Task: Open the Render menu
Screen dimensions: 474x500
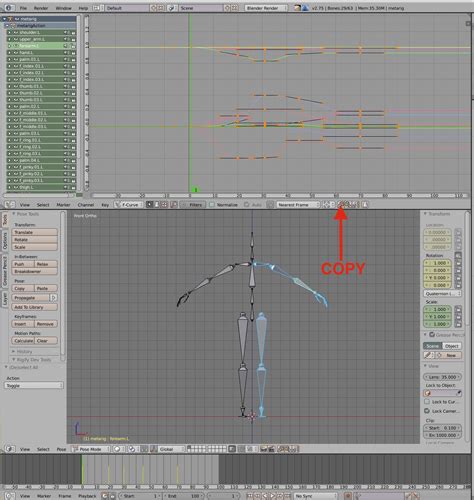Action: [x=41, y=8]
